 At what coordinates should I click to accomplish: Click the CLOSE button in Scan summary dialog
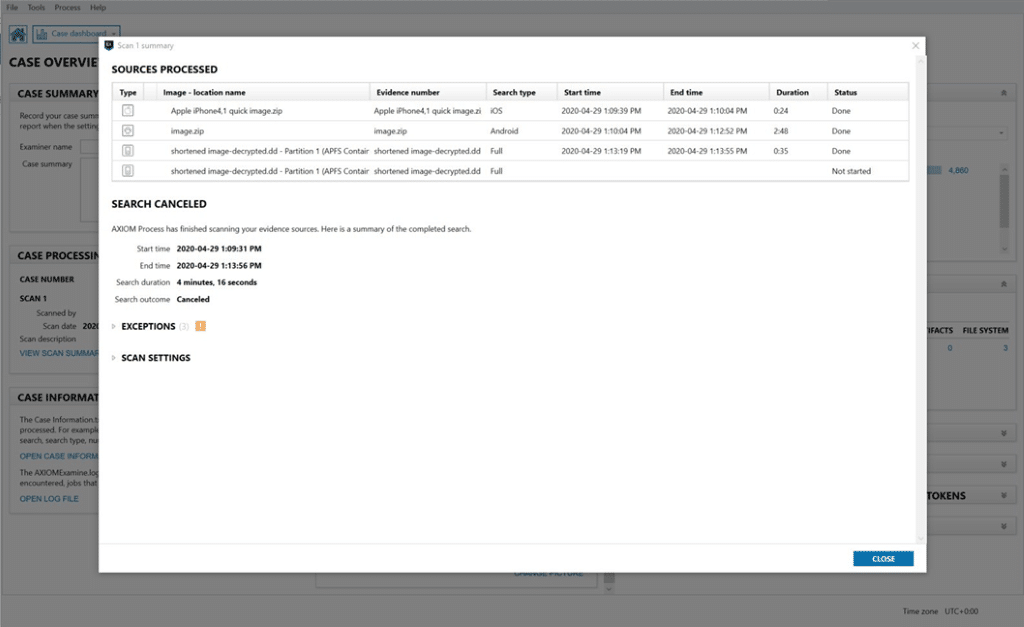click(x=883, y=558)
